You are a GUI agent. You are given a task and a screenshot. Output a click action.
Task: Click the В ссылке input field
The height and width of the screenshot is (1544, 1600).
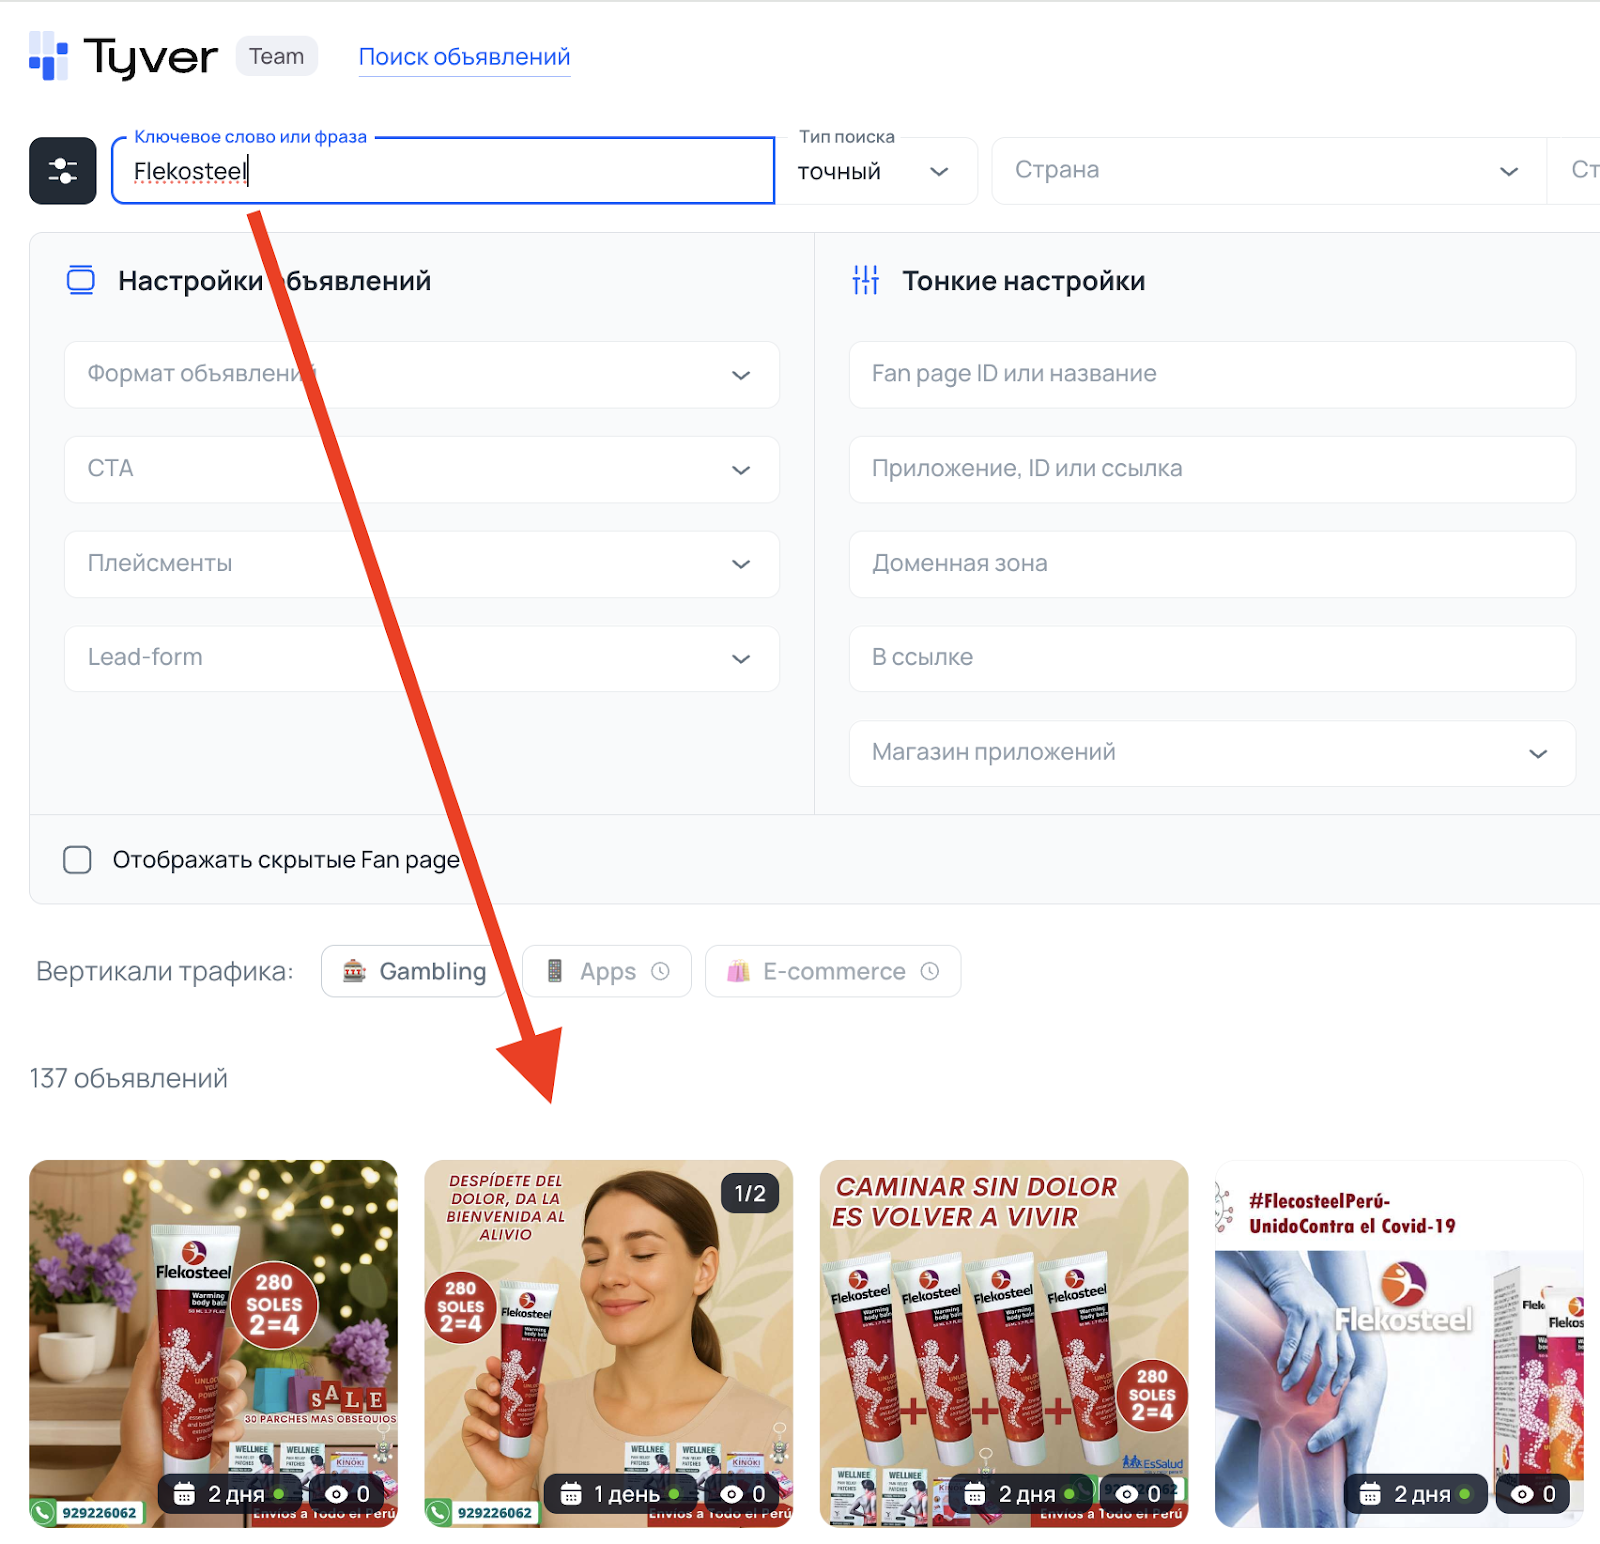(x=1212, y=658)
